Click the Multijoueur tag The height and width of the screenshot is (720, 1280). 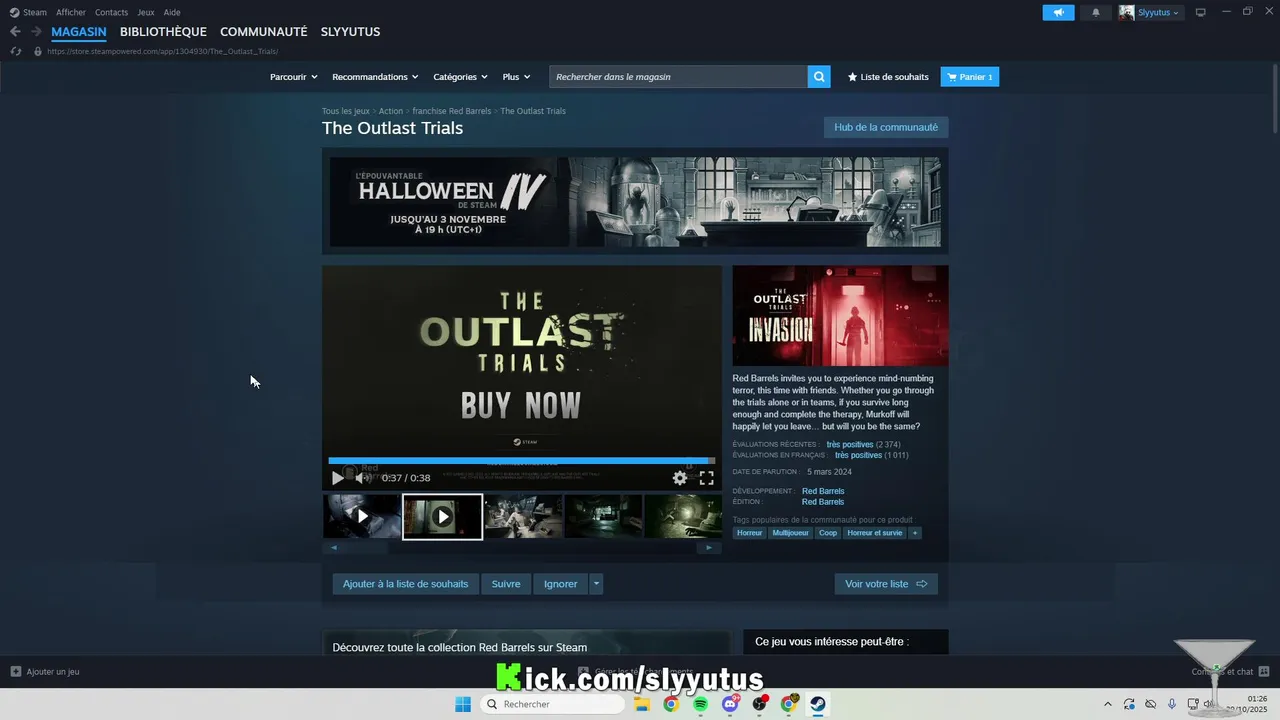coord(790,533)
